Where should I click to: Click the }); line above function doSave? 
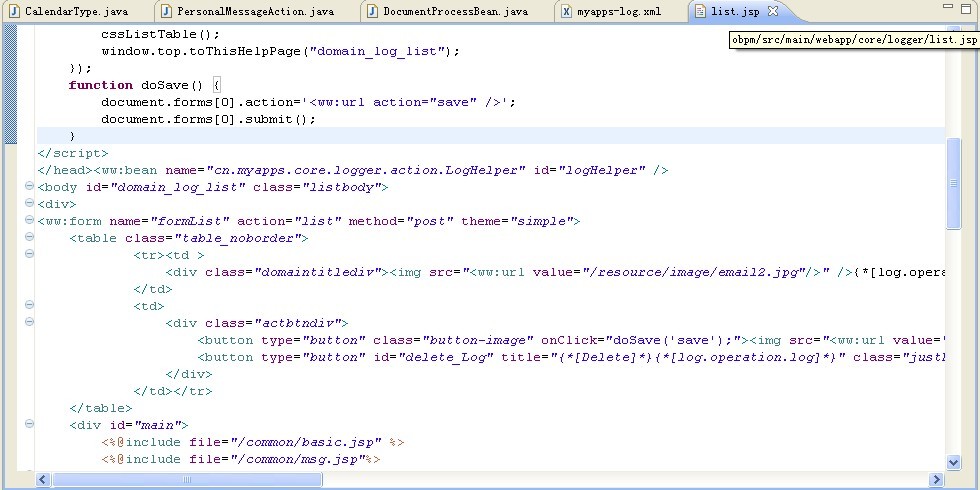click(80, 68)
